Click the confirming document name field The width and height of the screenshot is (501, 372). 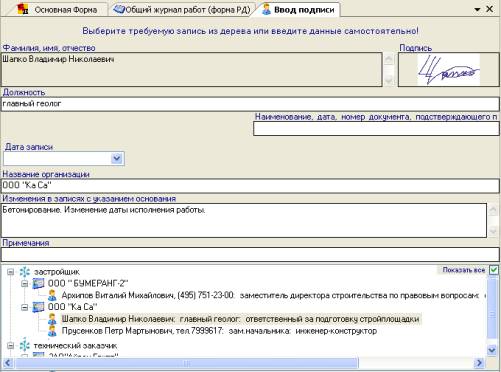coord(376,129)
